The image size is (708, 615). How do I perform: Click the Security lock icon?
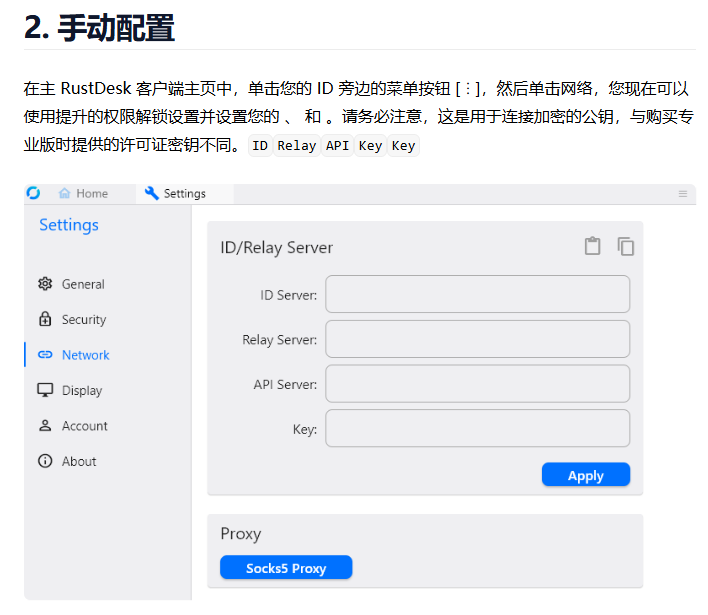(45, 319)
